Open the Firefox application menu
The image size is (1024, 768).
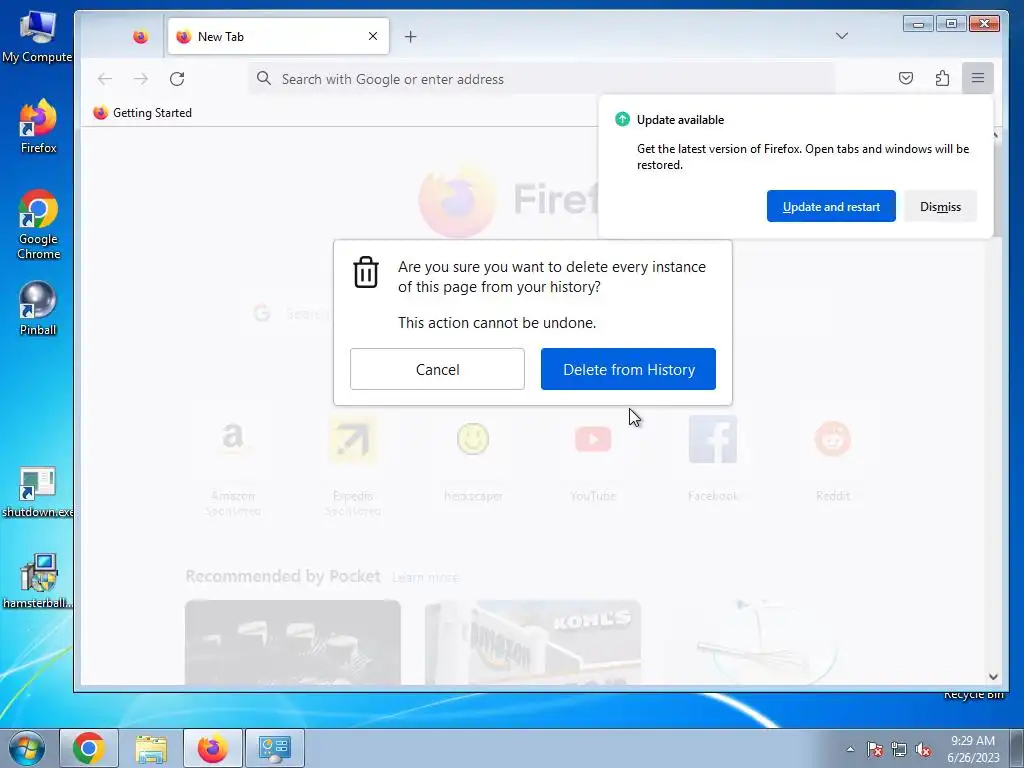pyautogui.click(x=977, y=78)
